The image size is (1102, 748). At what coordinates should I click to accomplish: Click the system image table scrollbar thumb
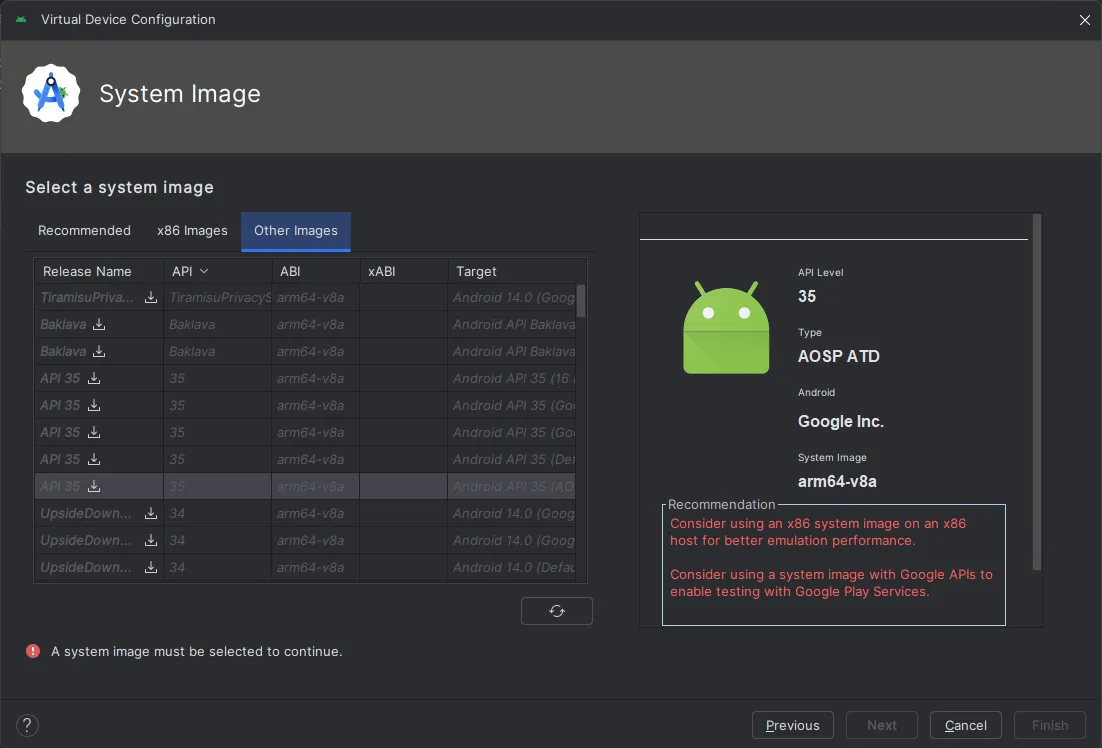(581, 300)
